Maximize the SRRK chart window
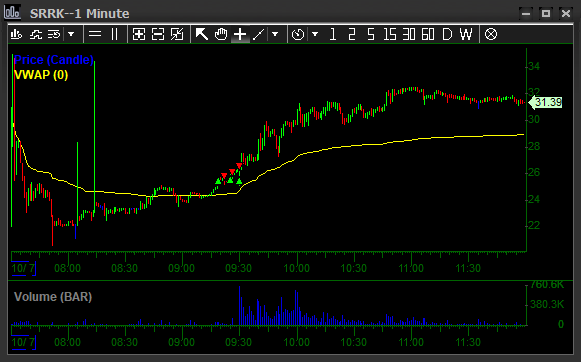This screenshot has width=581, height=362. tap(546, 14)
